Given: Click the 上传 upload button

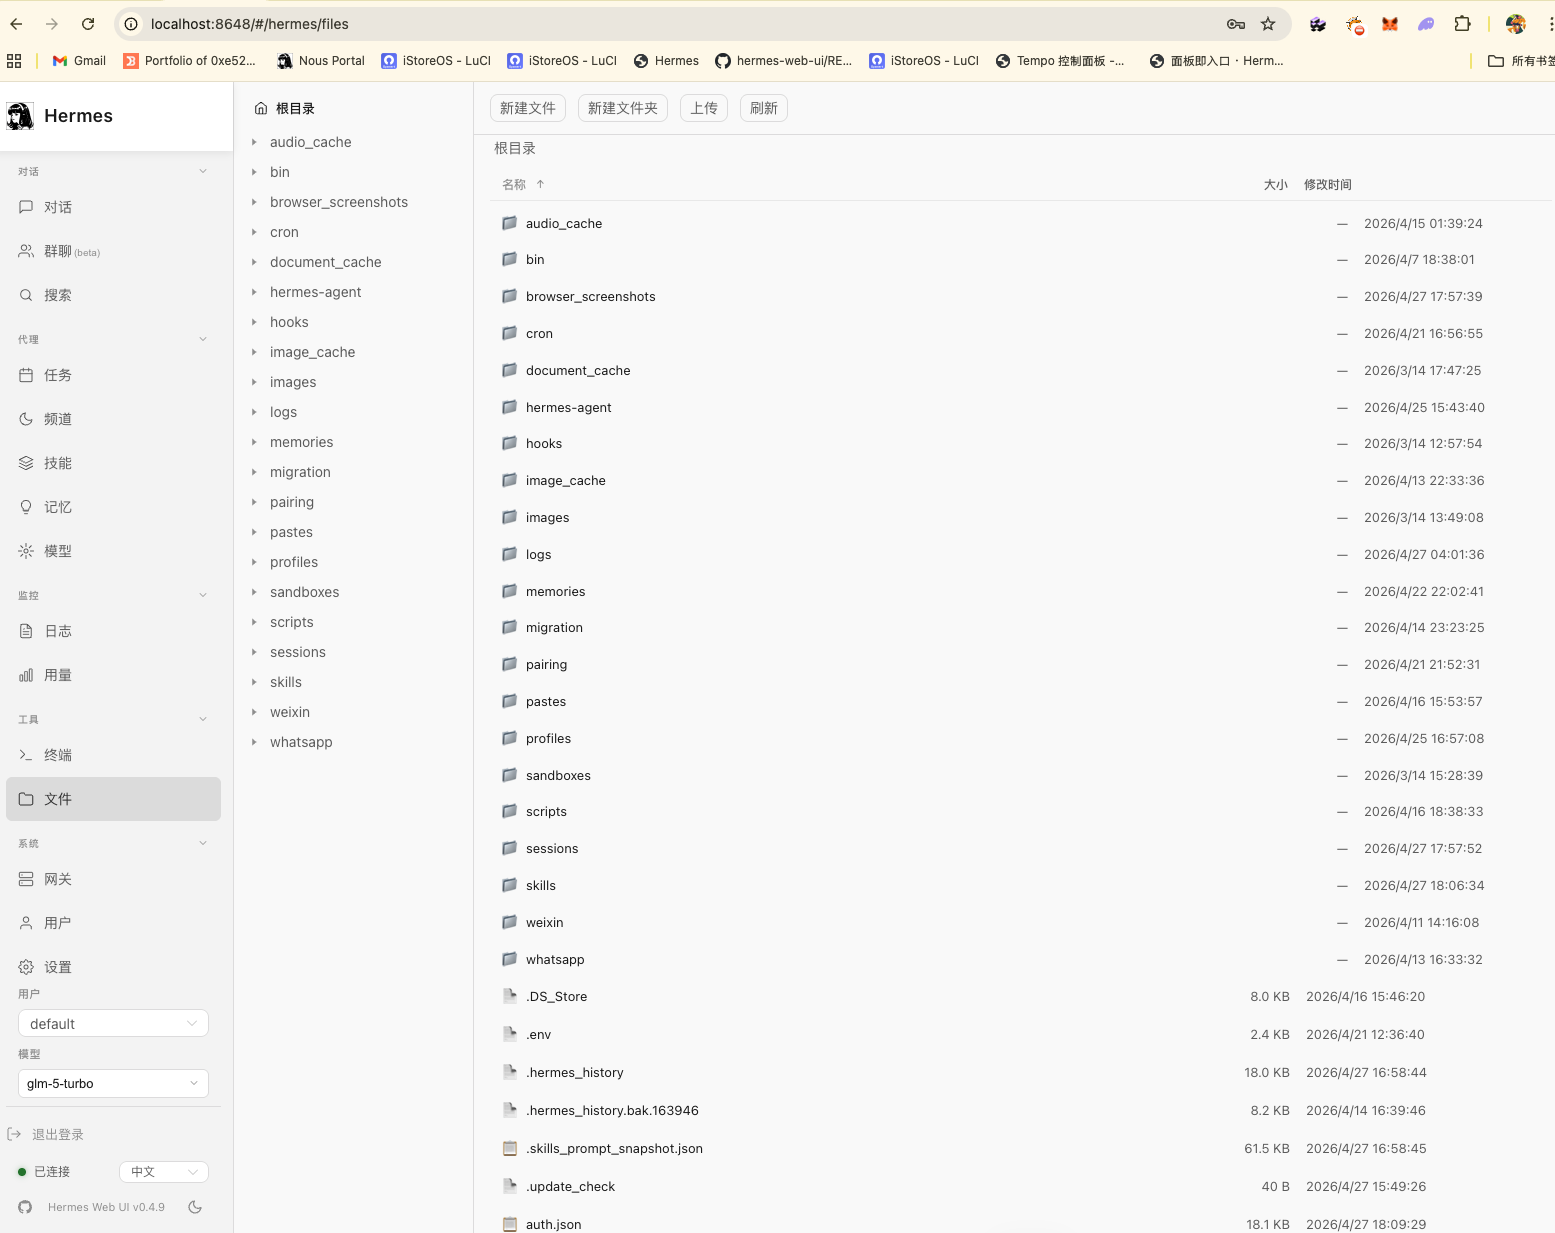Looking at the screenshot, I should [x=703, y=108].
